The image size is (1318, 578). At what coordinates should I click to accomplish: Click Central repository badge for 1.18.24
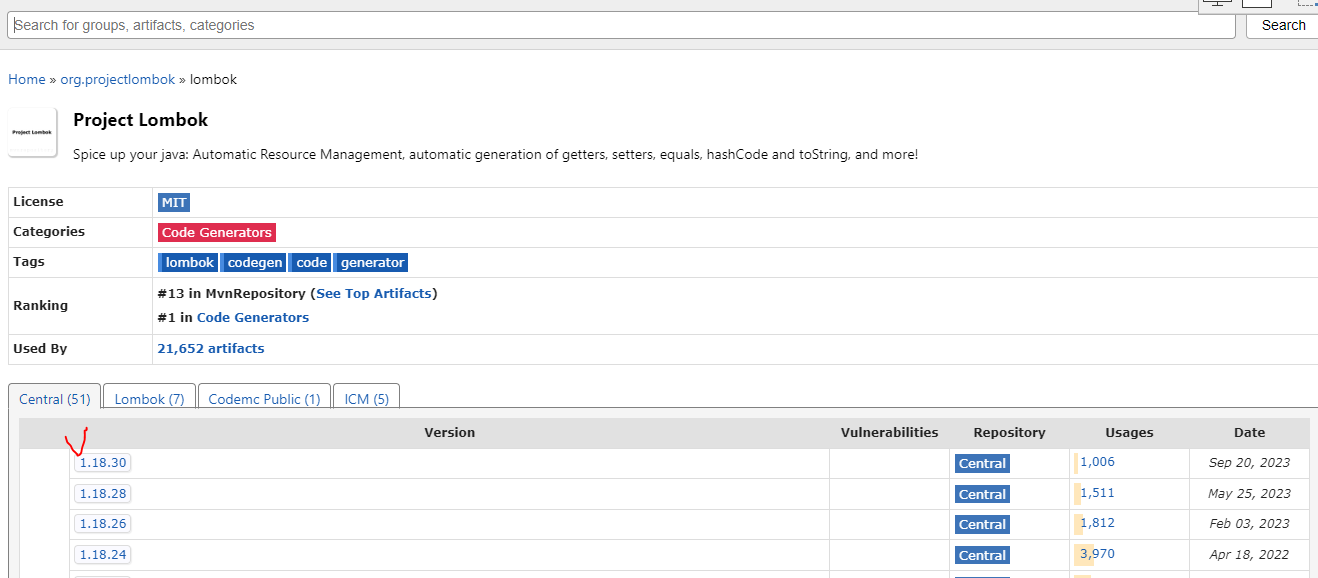pyautogui.click(x=982, y=555)
